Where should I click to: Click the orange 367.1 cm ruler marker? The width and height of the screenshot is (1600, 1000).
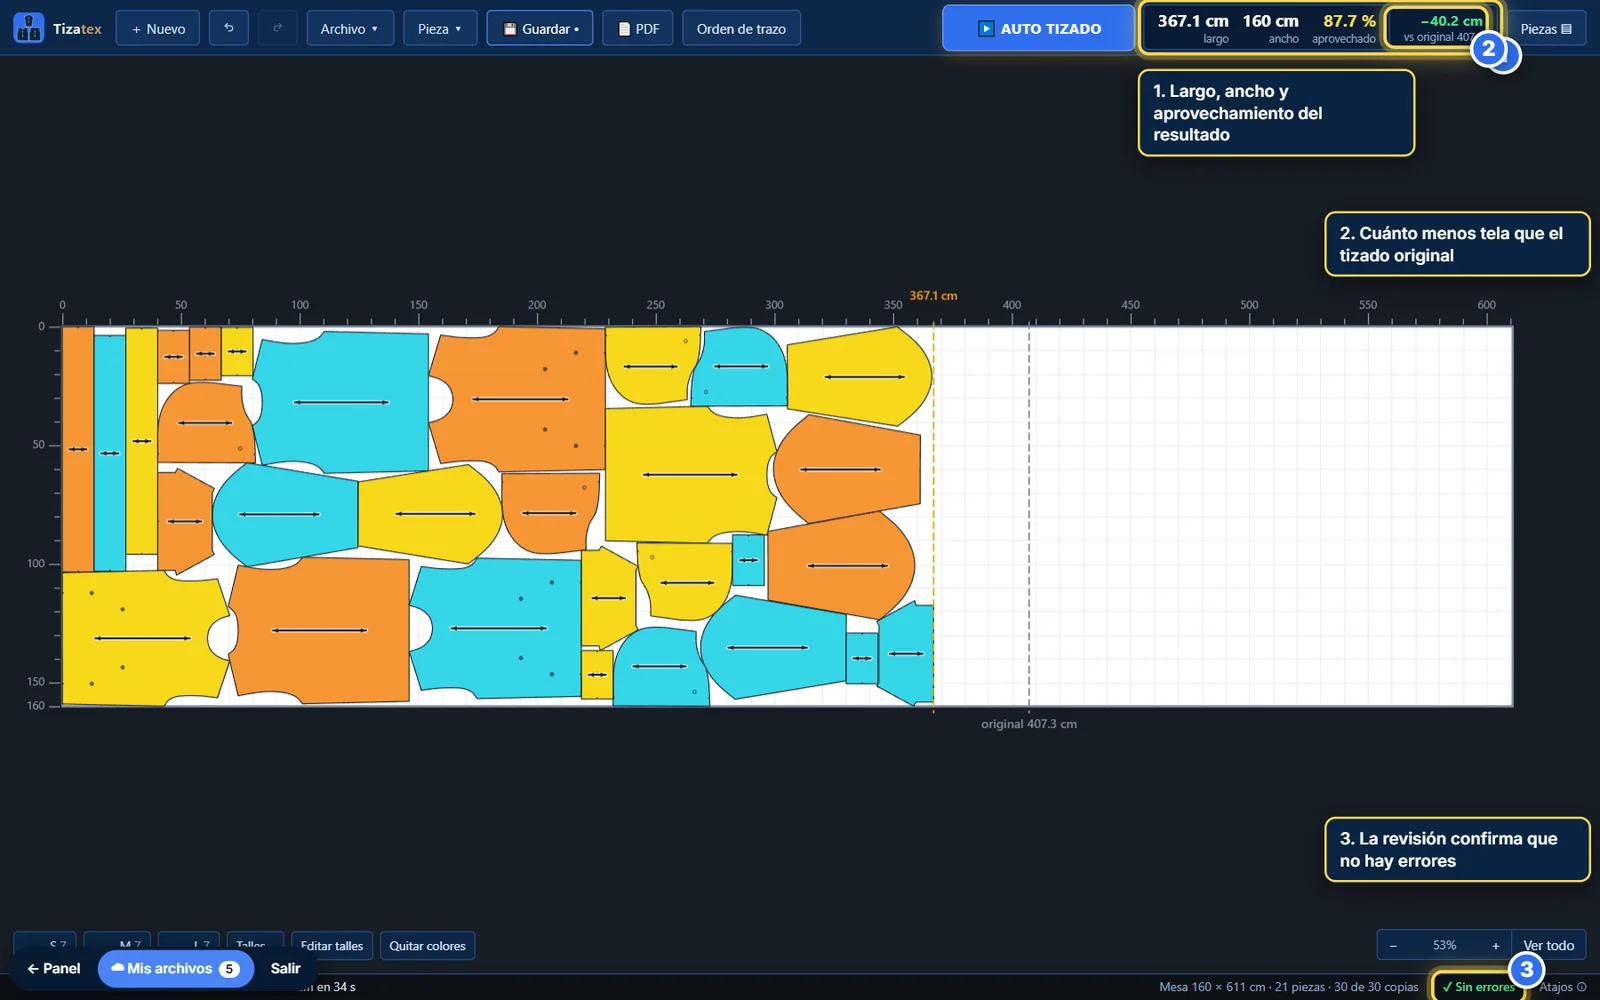point(933,295)
